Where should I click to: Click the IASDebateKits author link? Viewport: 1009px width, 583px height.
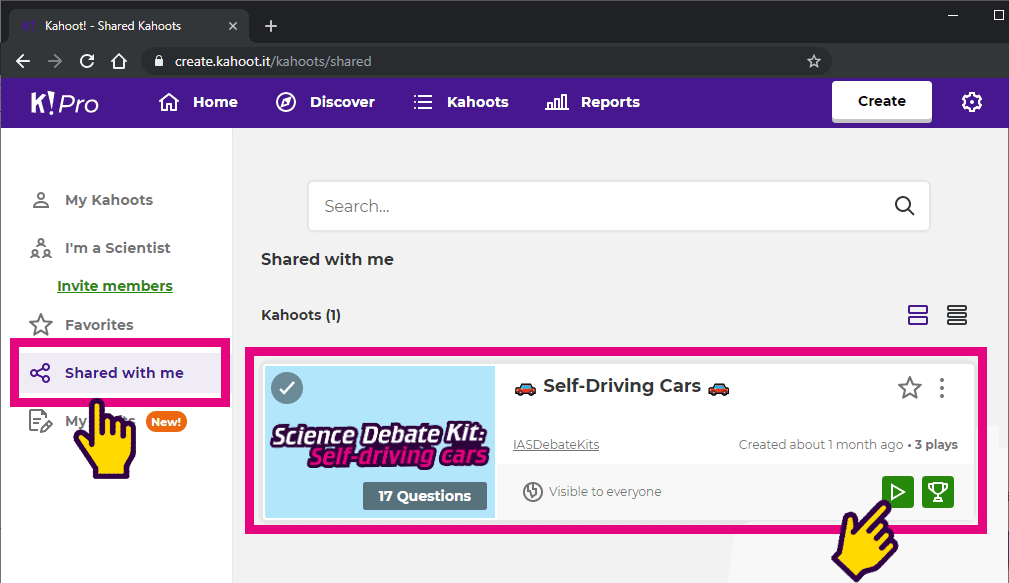click(x=556, y=445)
